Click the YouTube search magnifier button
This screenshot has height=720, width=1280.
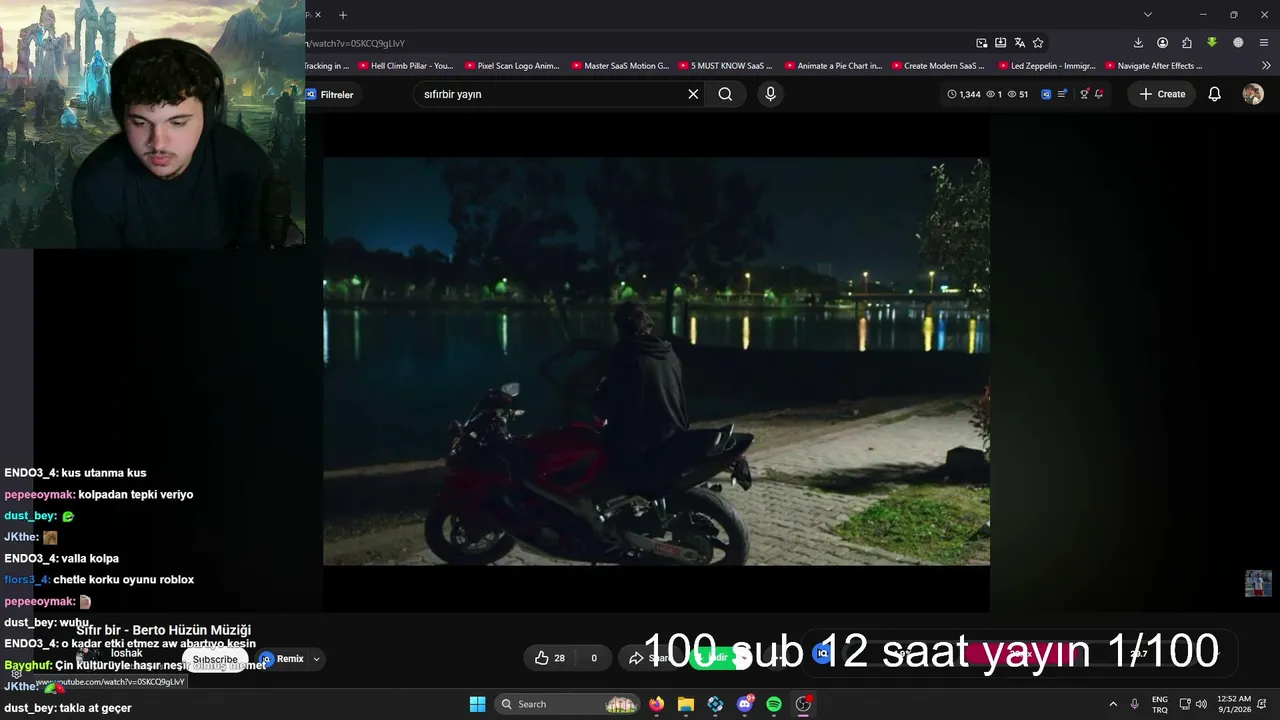pyautogui.click(x=725, y=94)
